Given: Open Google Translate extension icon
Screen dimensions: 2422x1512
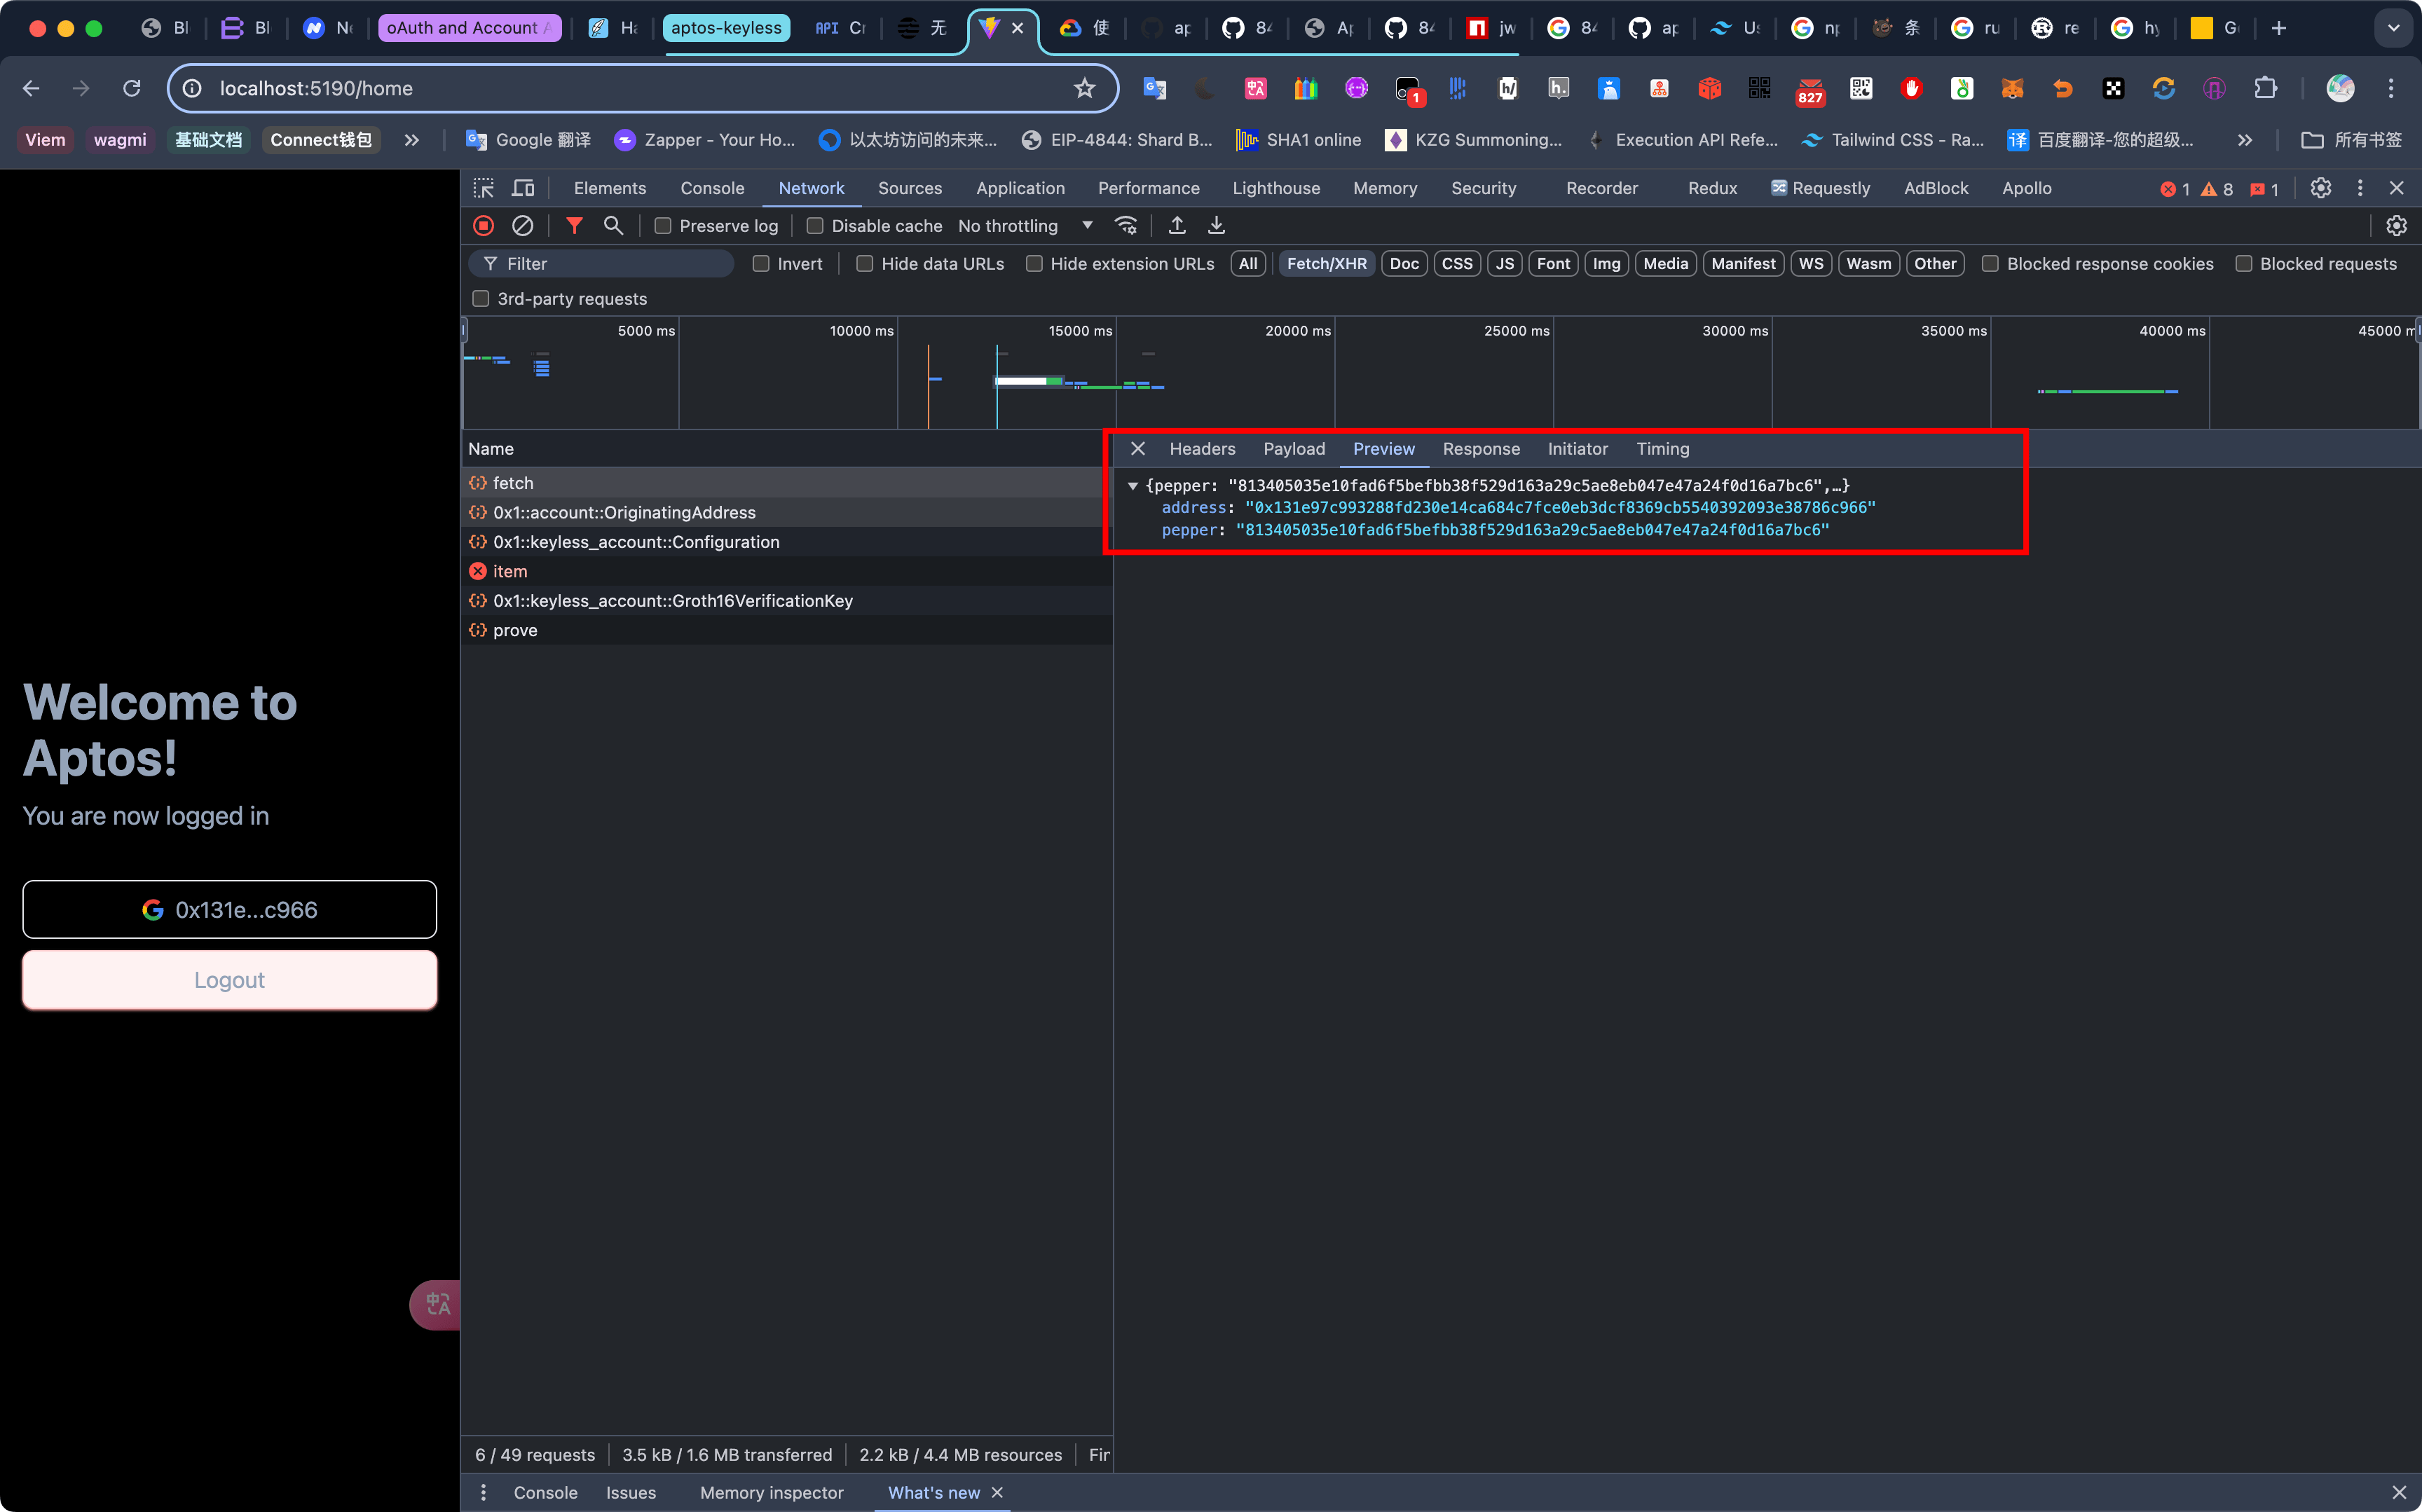Looking at the screenshot, I should 1155,88.
